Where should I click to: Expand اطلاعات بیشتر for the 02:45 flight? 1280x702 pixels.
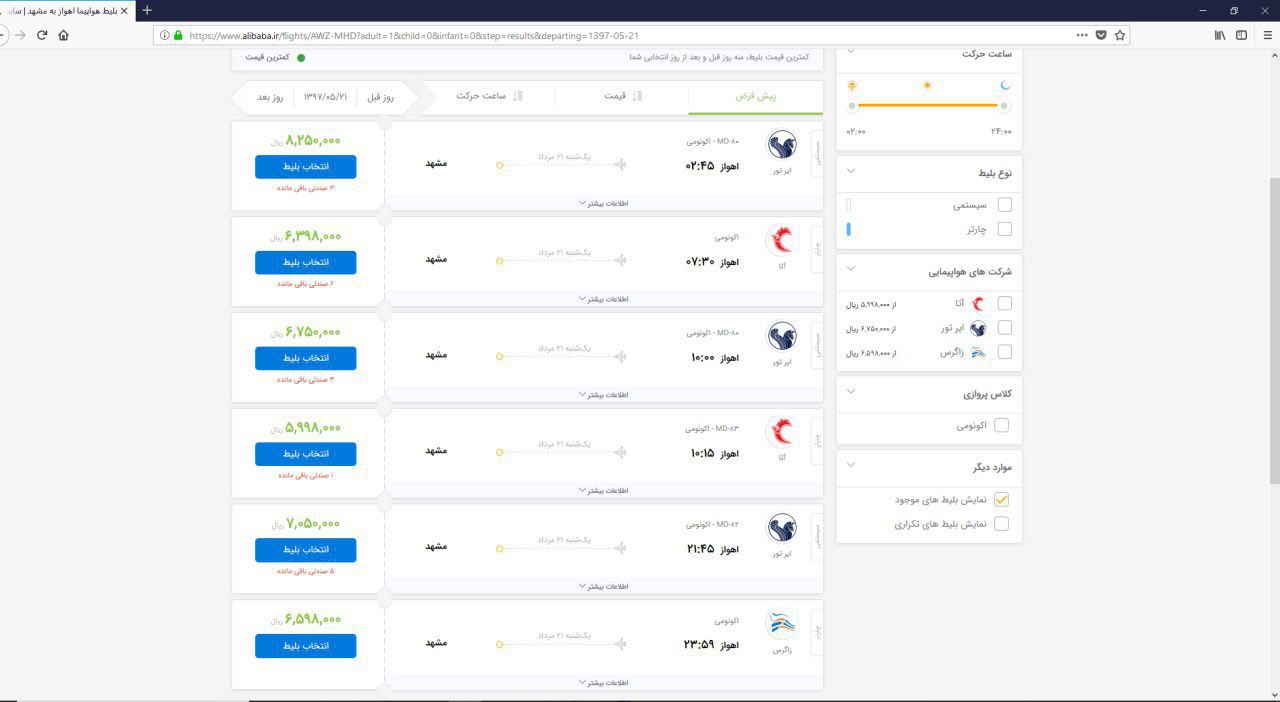tap(603, 203)
